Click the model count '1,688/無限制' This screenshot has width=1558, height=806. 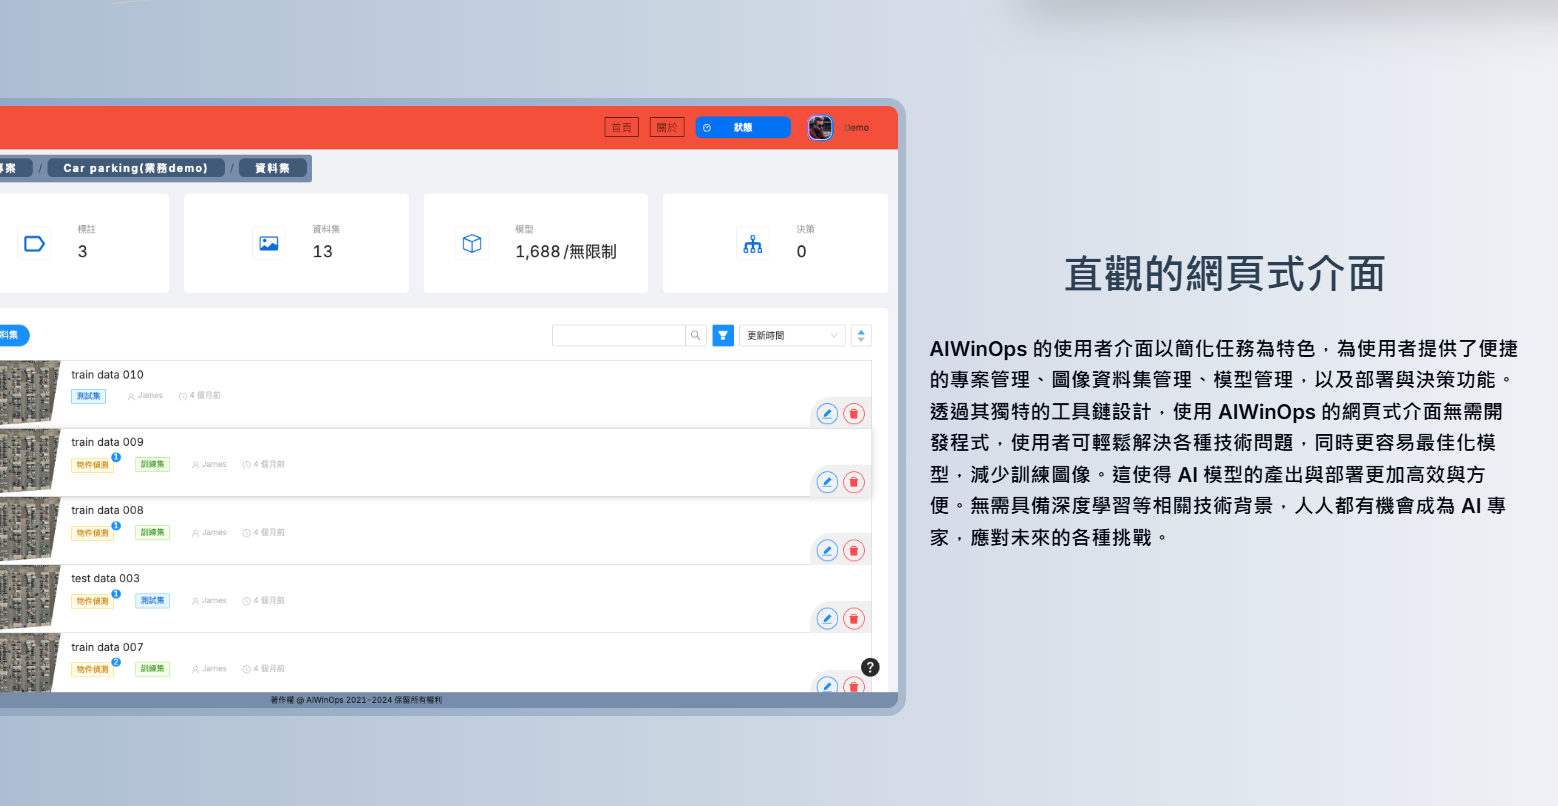(566, 252)
